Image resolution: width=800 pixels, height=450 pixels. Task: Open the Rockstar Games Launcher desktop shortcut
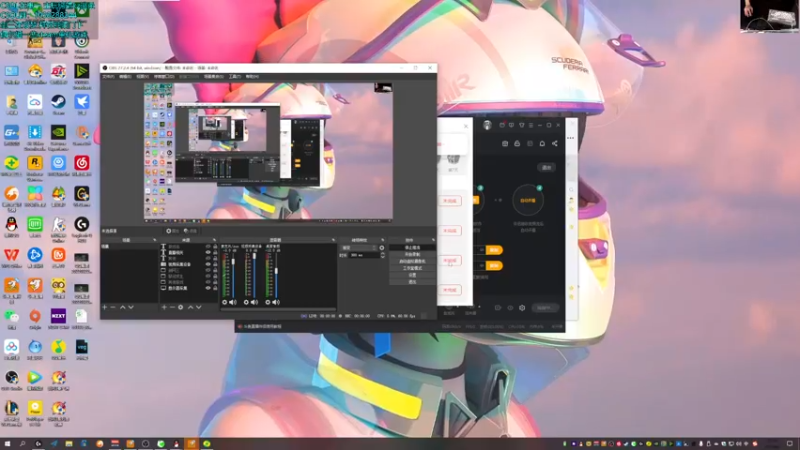click(35, 164)
